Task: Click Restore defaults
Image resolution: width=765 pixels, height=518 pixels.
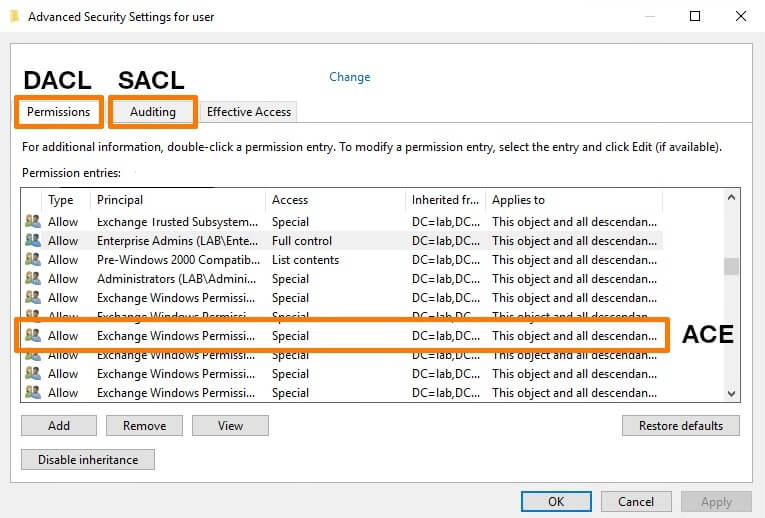Action: pos(680,426)
